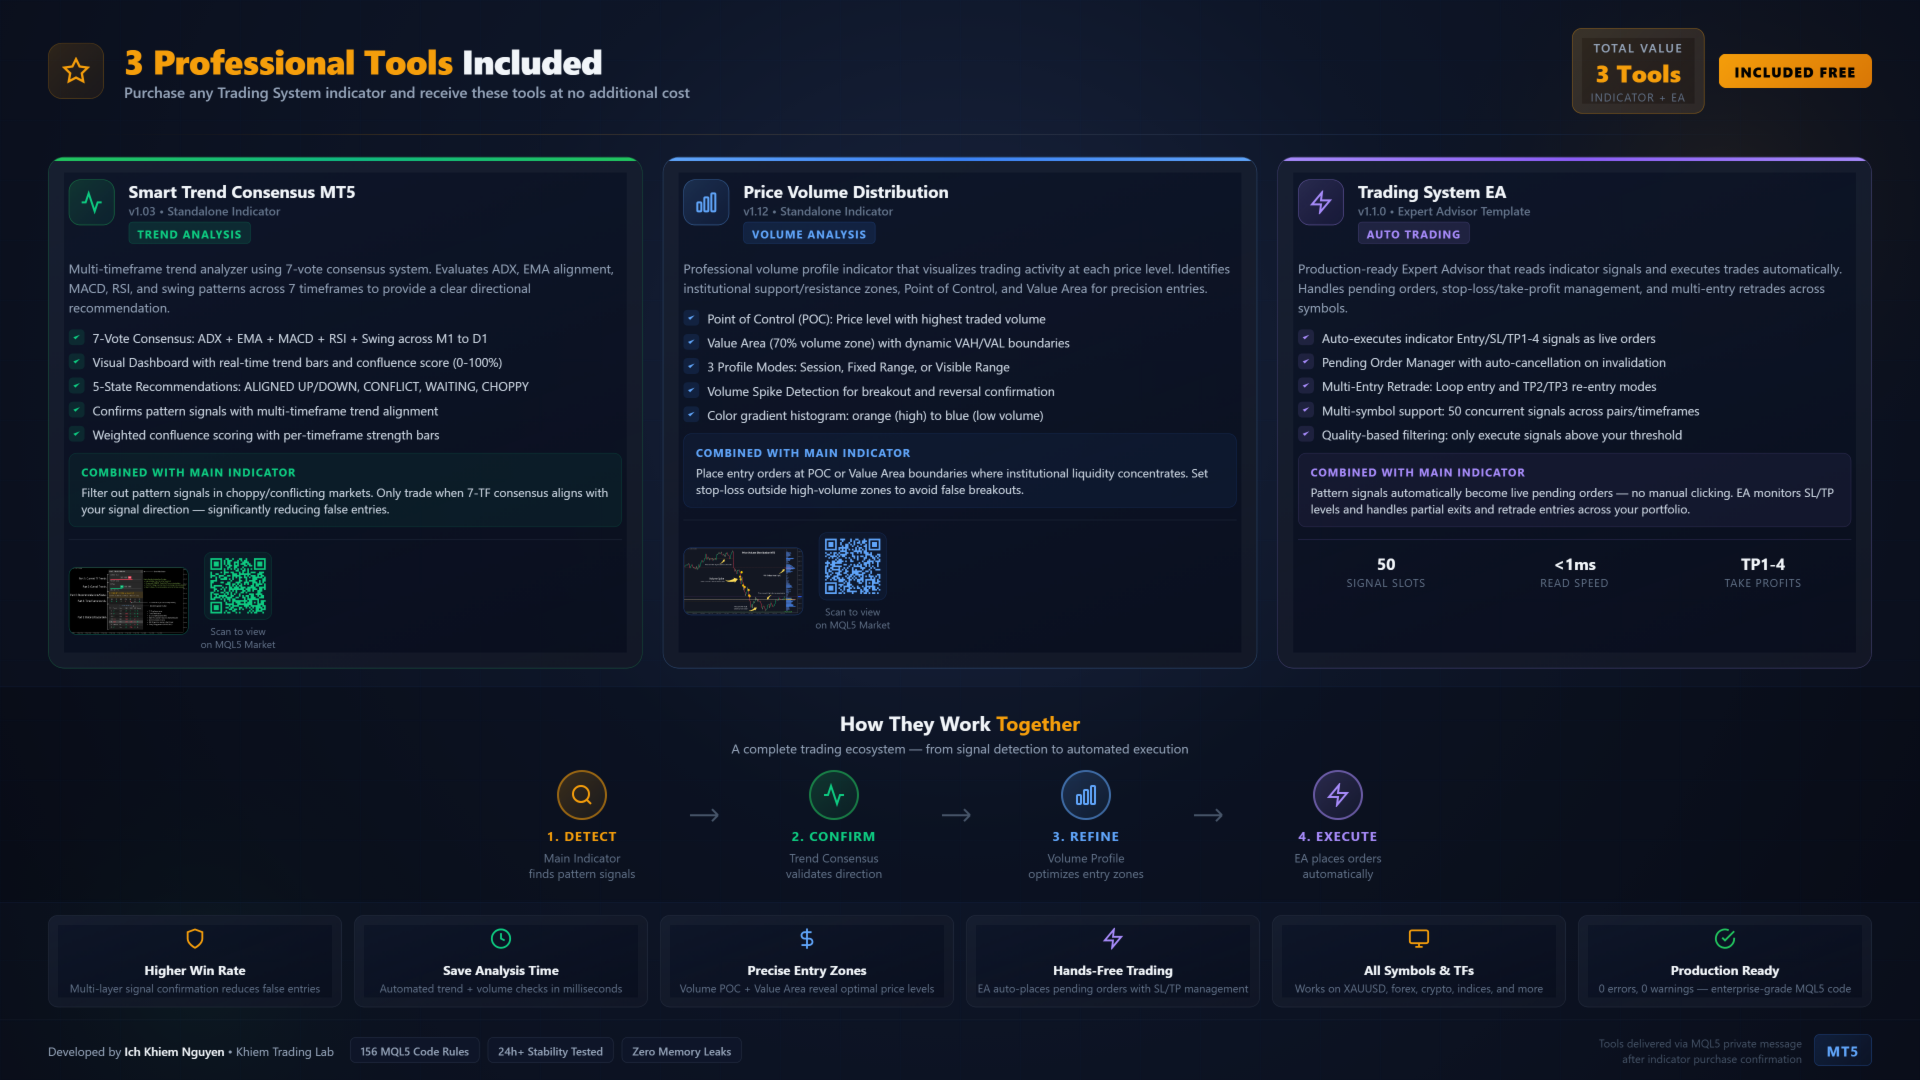Click the Trading System EA lightning icon
This screenshot has height=1080, width=1920.
pos(1320,203)
